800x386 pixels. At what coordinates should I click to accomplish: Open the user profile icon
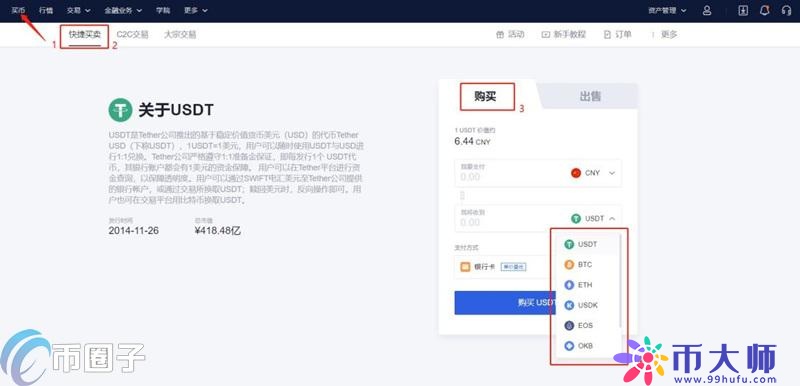[x=707, y=10]
